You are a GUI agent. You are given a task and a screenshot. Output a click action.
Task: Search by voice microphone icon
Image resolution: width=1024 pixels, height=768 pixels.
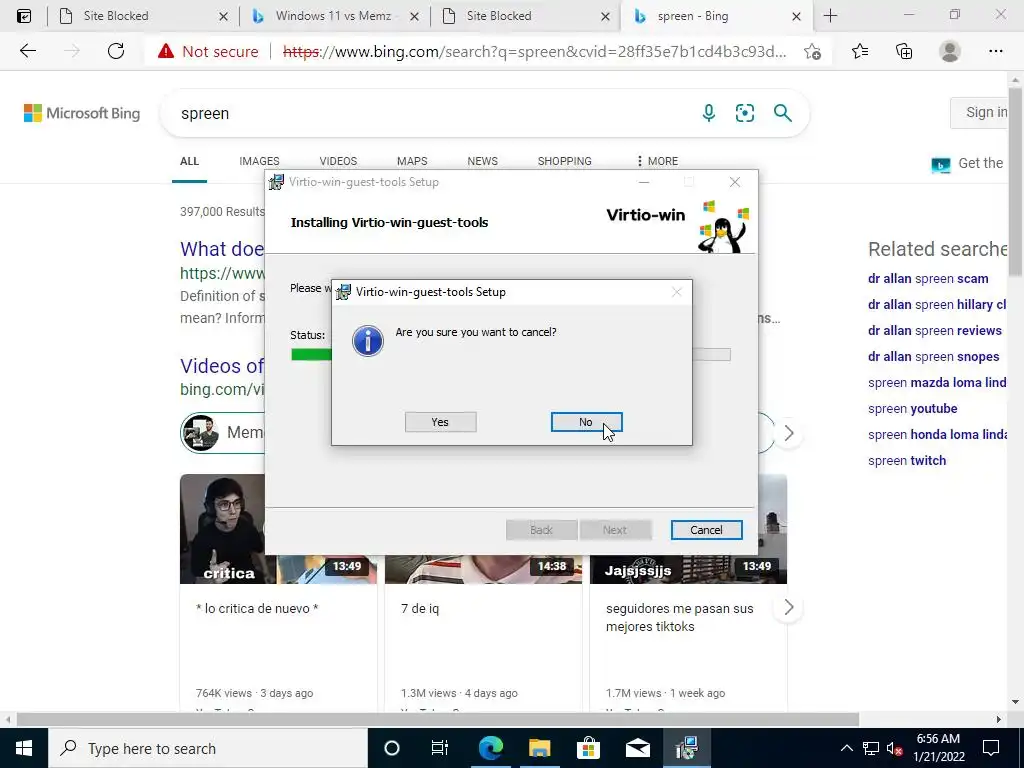click(x=709, y=113)
